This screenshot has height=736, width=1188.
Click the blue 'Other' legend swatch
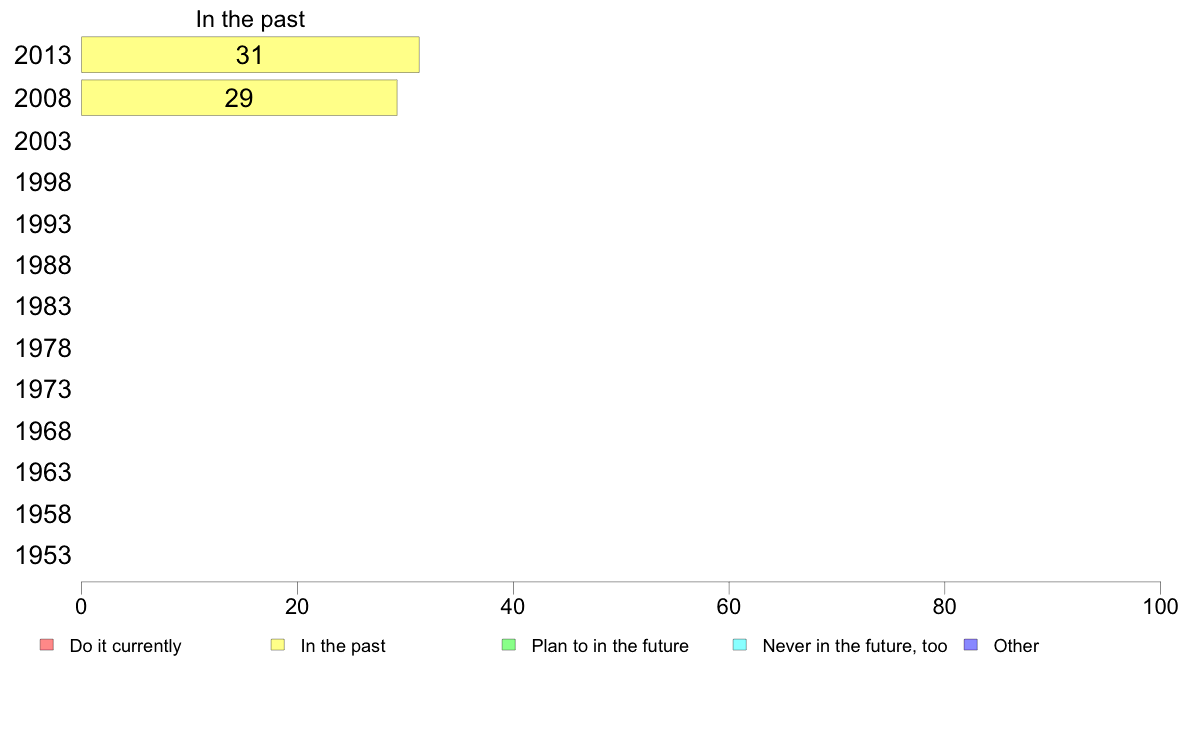coord(970,645)
